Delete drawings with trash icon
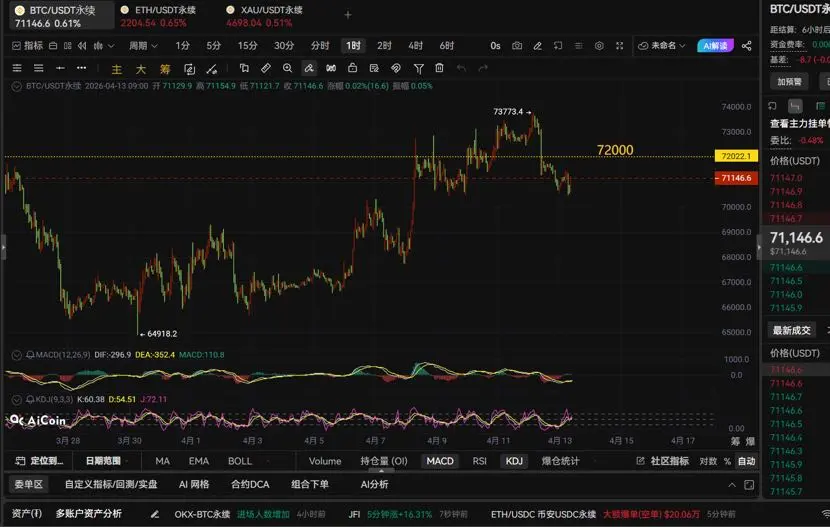830x527 pixels. pyautogui.click(x=439, y=68)
